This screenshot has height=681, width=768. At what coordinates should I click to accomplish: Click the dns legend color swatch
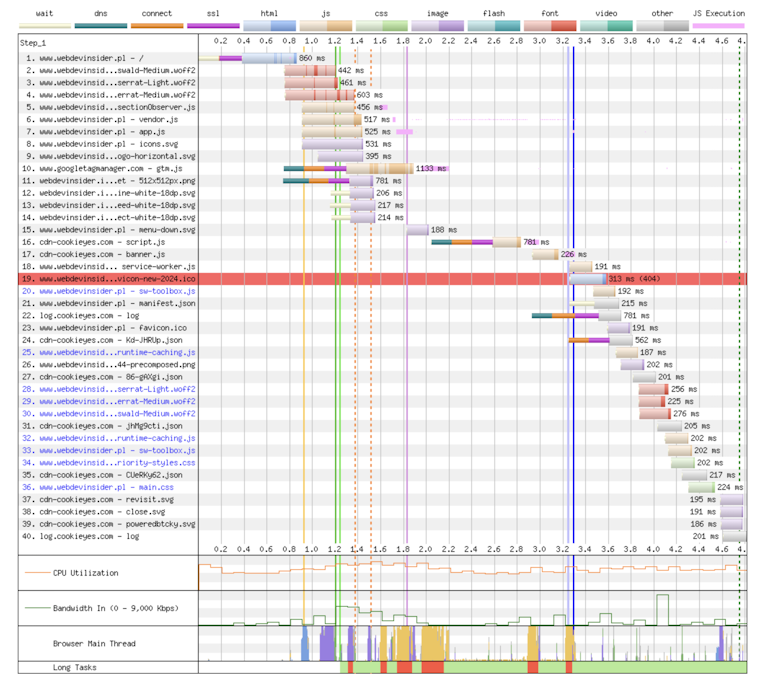tap(100, 25)
